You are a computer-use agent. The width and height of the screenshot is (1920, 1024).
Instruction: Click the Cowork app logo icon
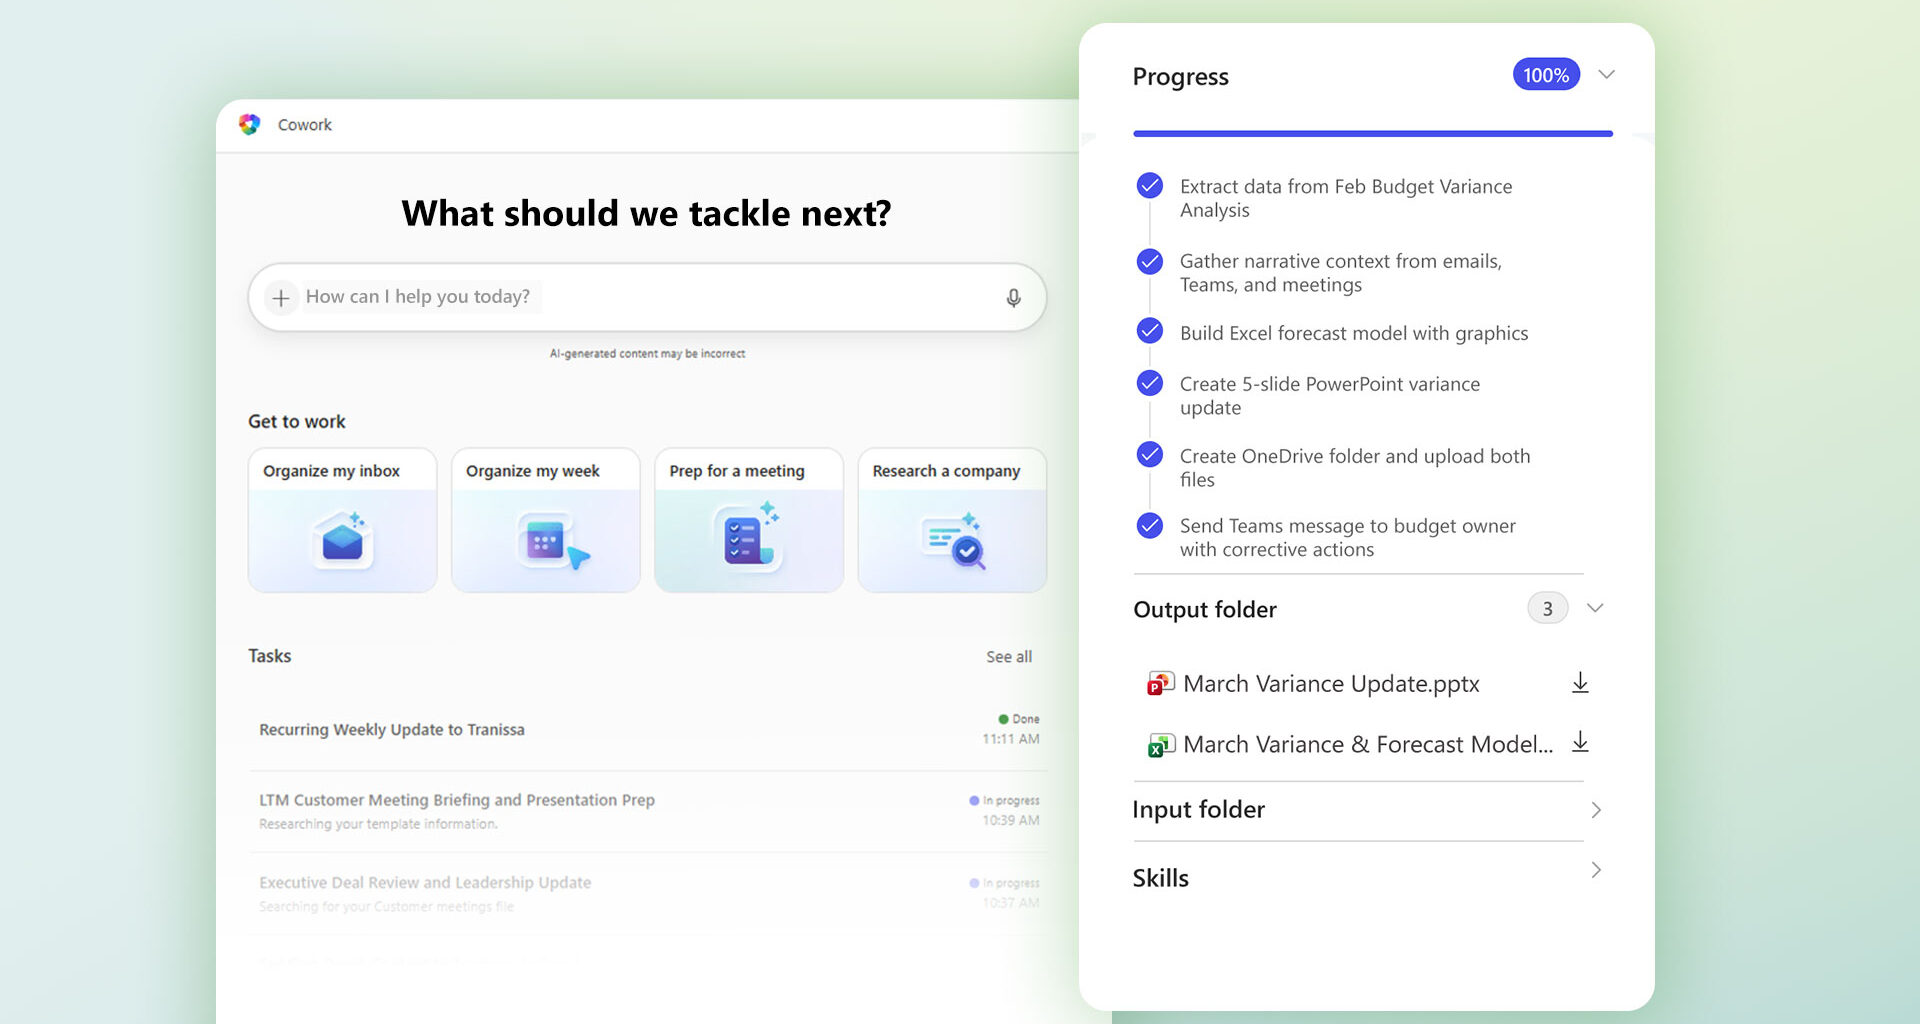pyautogui.click(x=250, y=124)
